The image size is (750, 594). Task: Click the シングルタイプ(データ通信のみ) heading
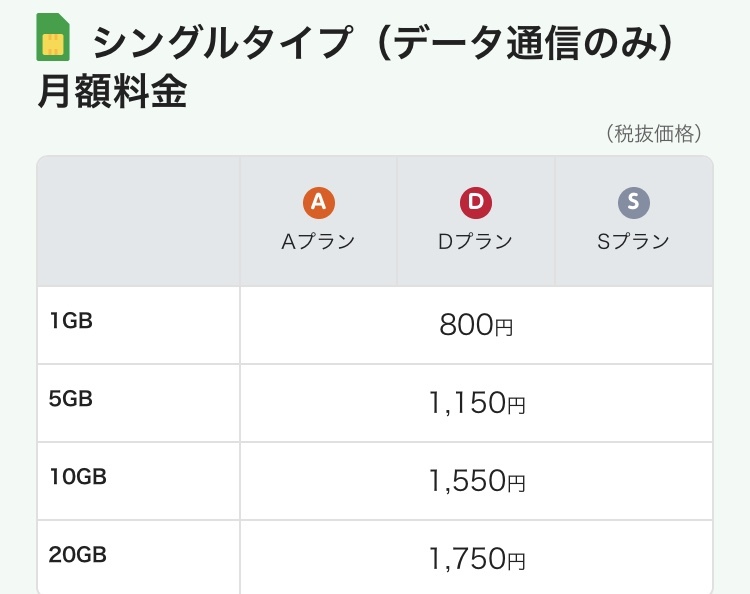(x=390, y=42)
